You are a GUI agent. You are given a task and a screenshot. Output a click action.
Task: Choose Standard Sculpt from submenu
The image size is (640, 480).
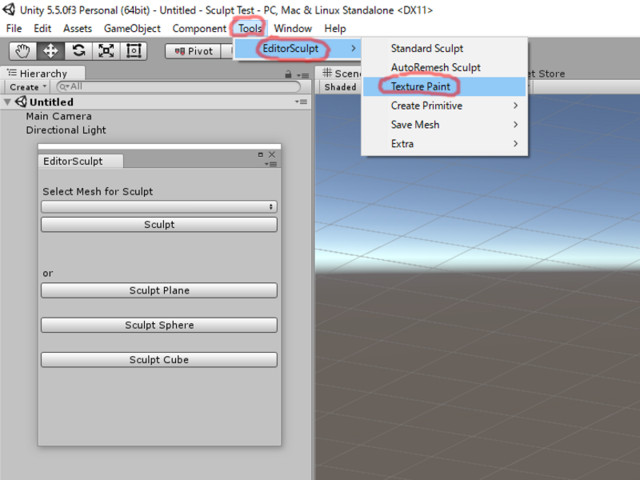(444, 49)
